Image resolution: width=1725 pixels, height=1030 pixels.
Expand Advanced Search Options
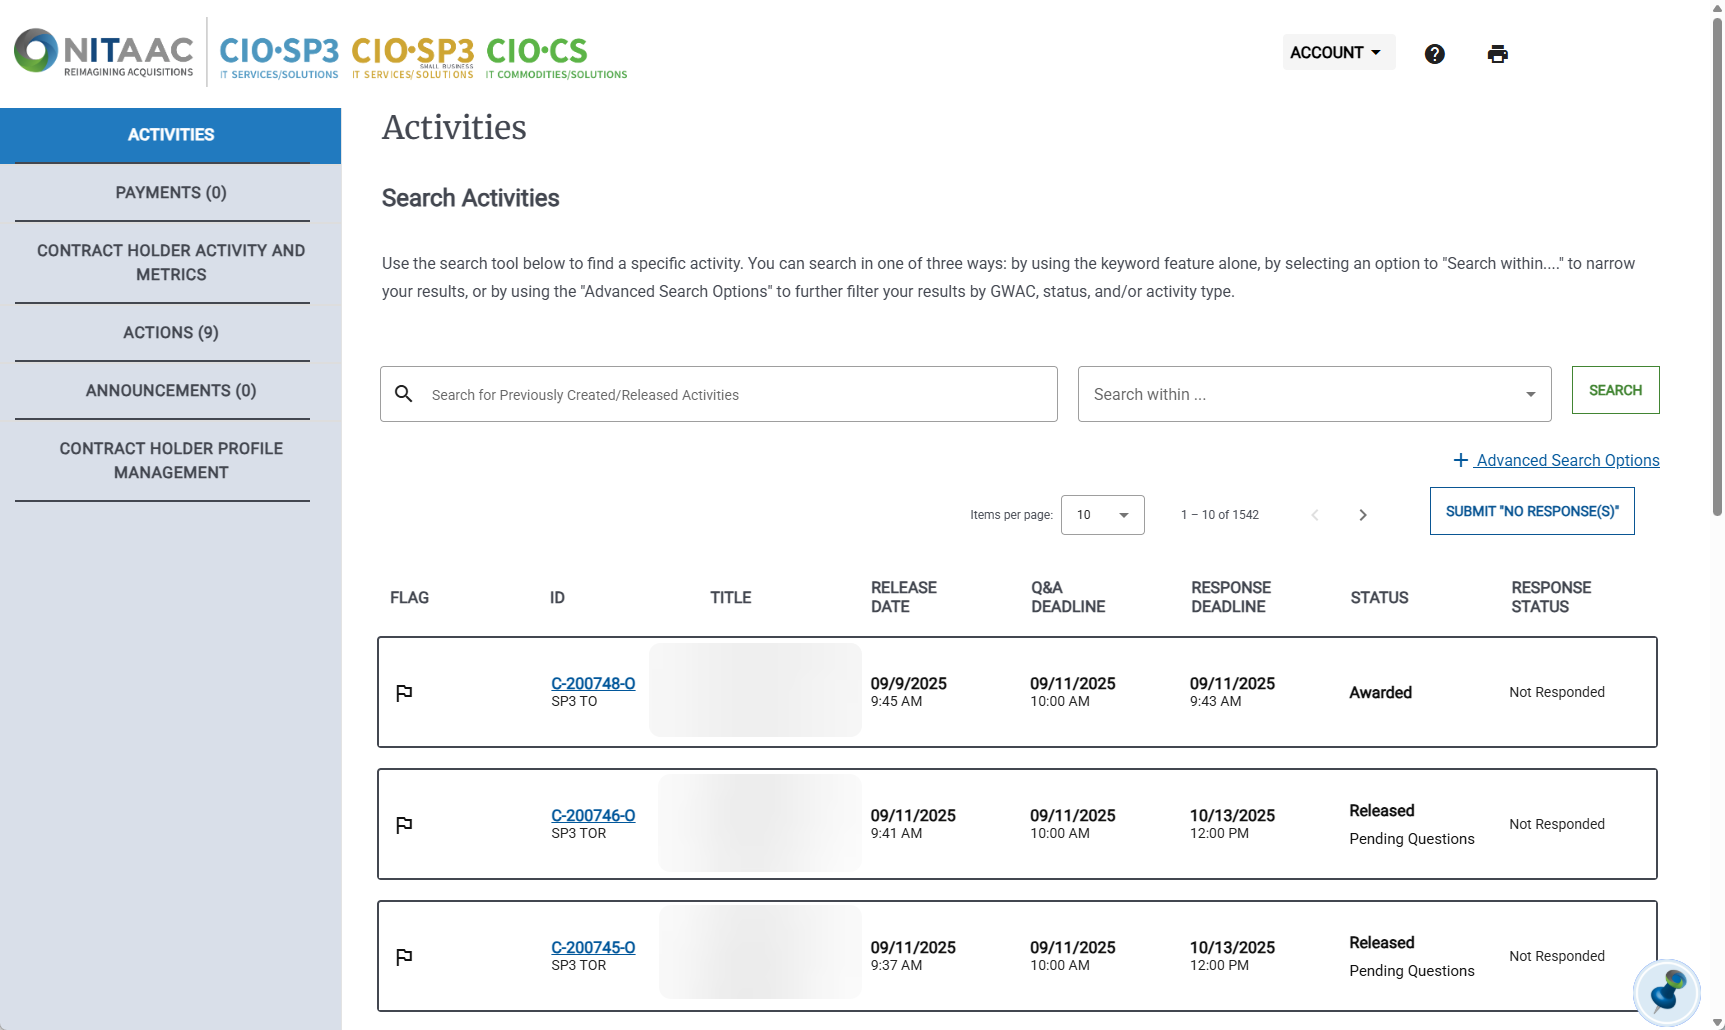coord(1556,460)
